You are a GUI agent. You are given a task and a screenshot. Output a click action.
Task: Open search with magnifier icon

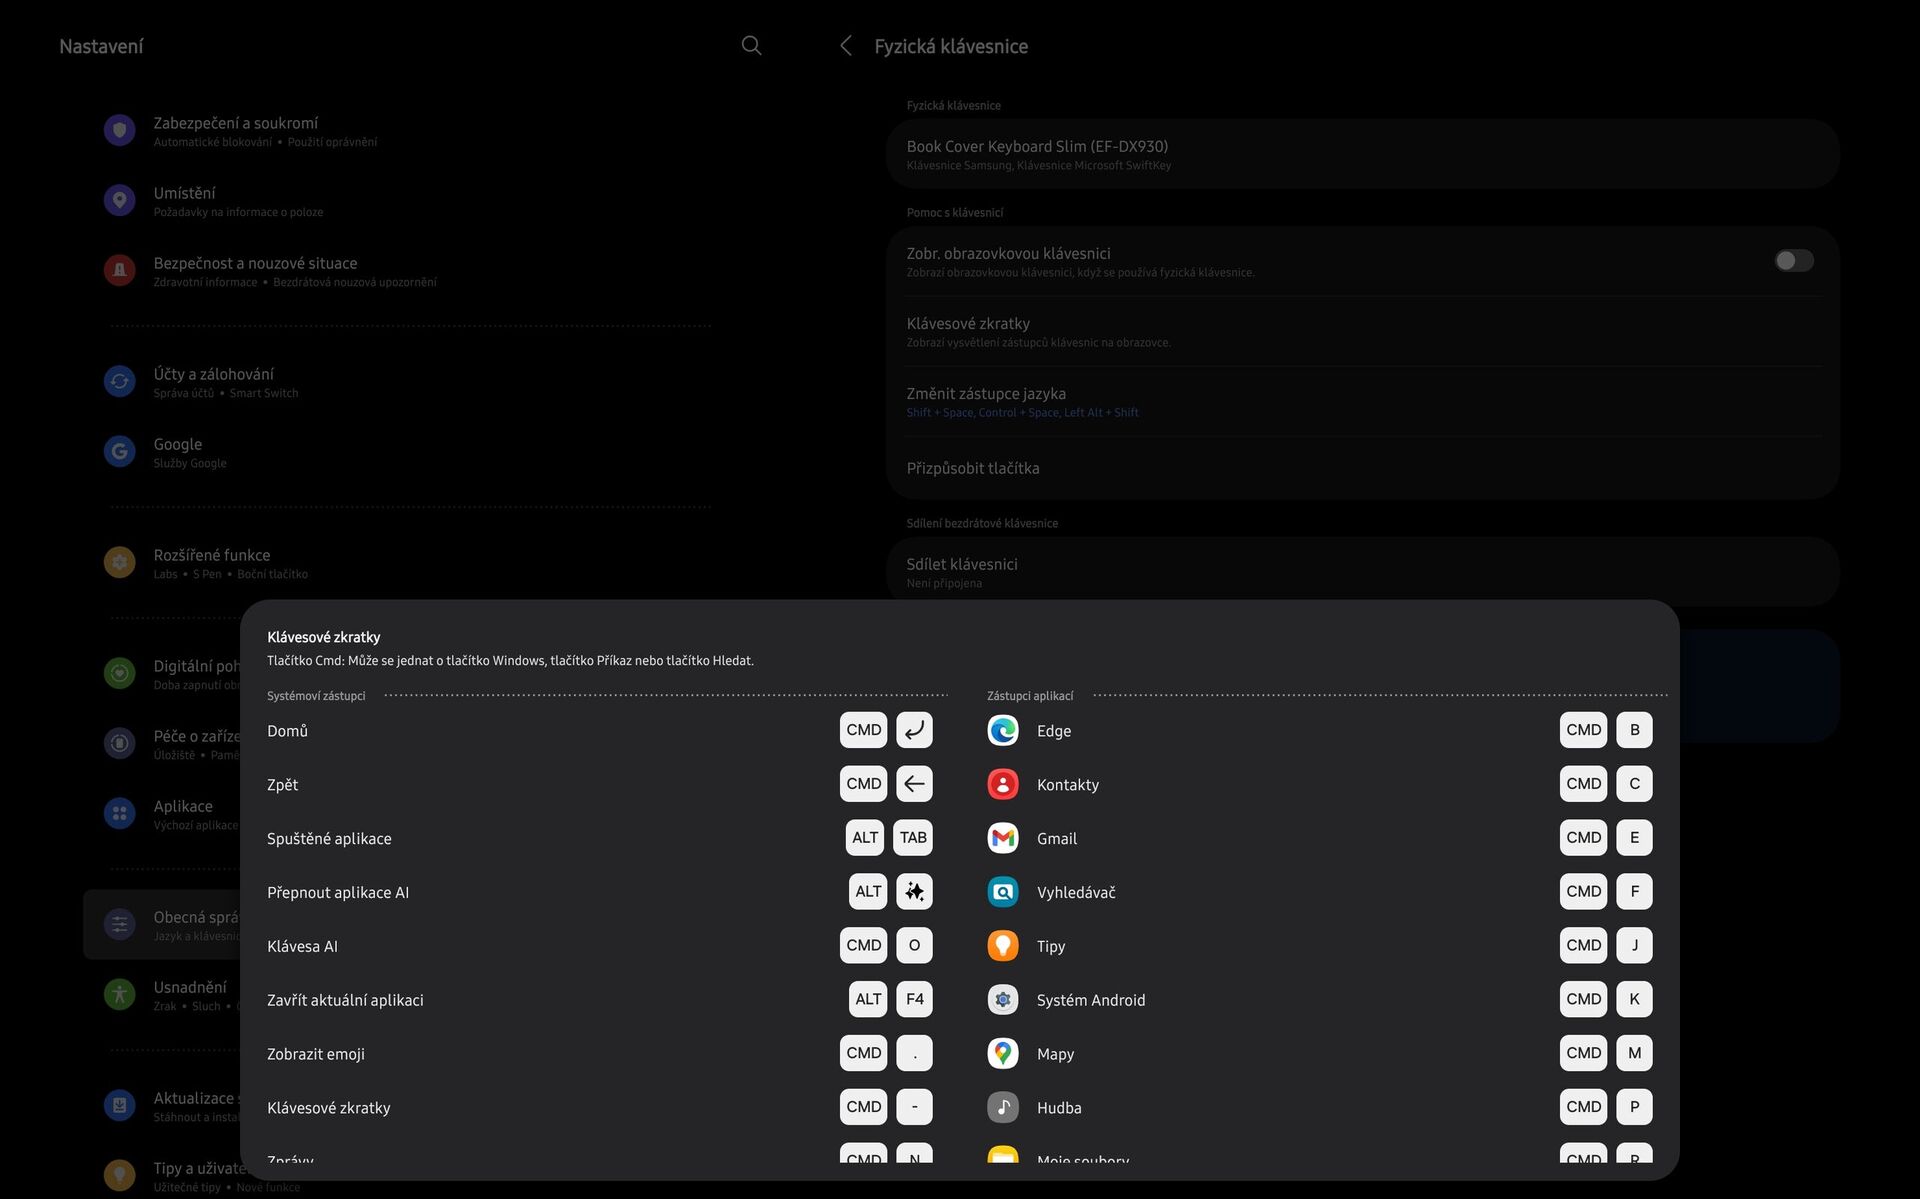click(x=751, y=46)
